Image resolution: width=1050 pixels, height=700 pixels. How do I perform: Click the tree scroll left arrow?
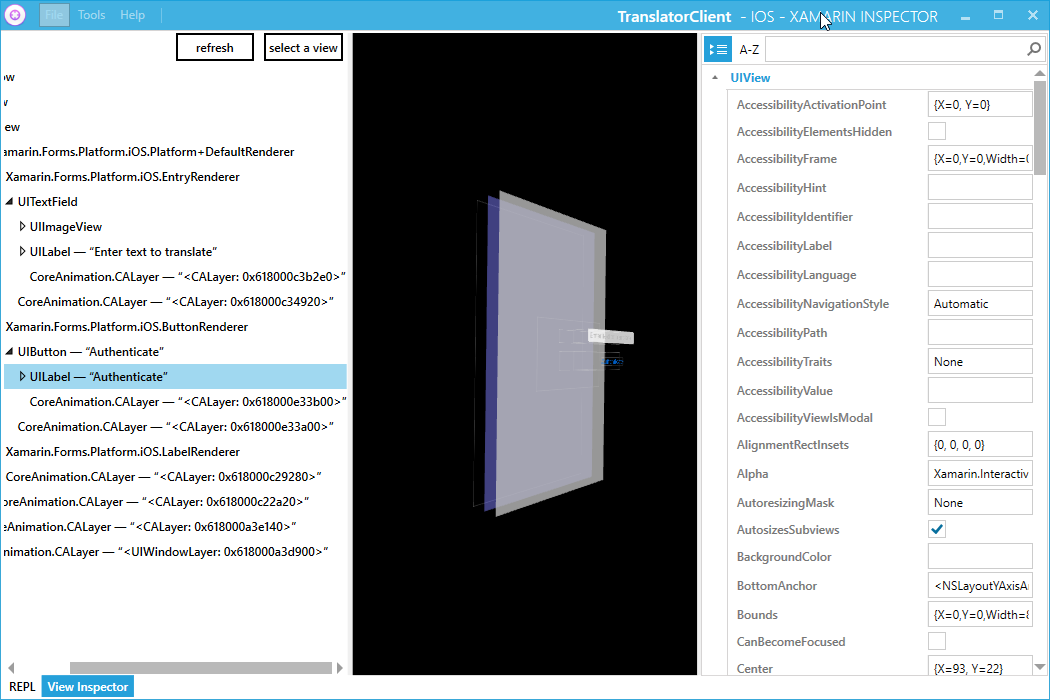point(11,668)
